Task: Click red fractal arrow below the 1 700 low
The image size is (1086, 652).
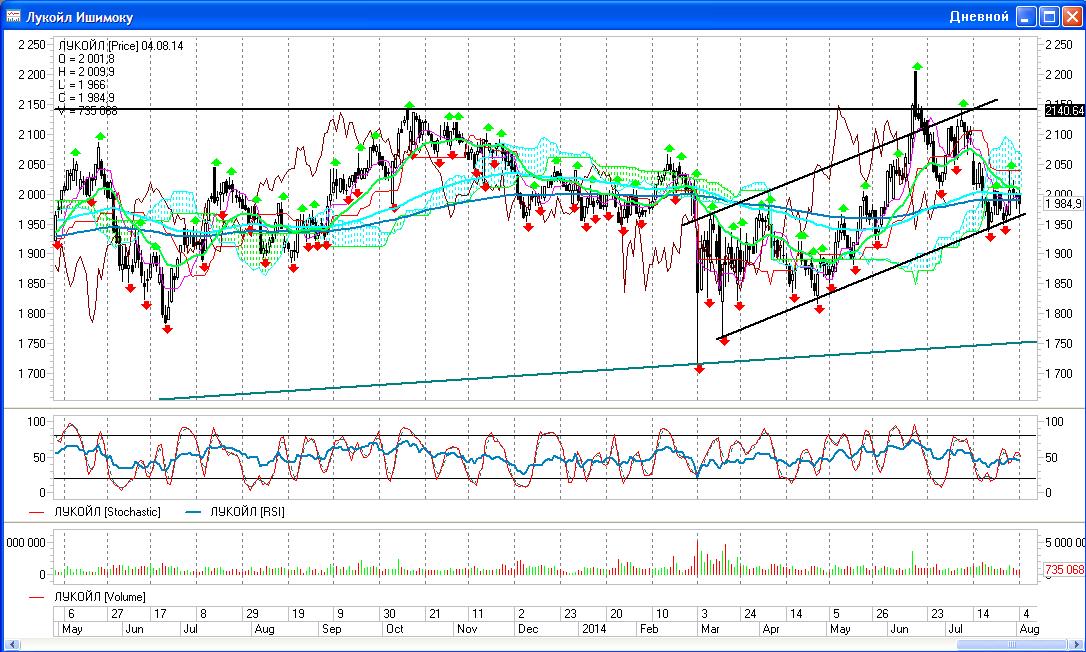Action: 700,370
